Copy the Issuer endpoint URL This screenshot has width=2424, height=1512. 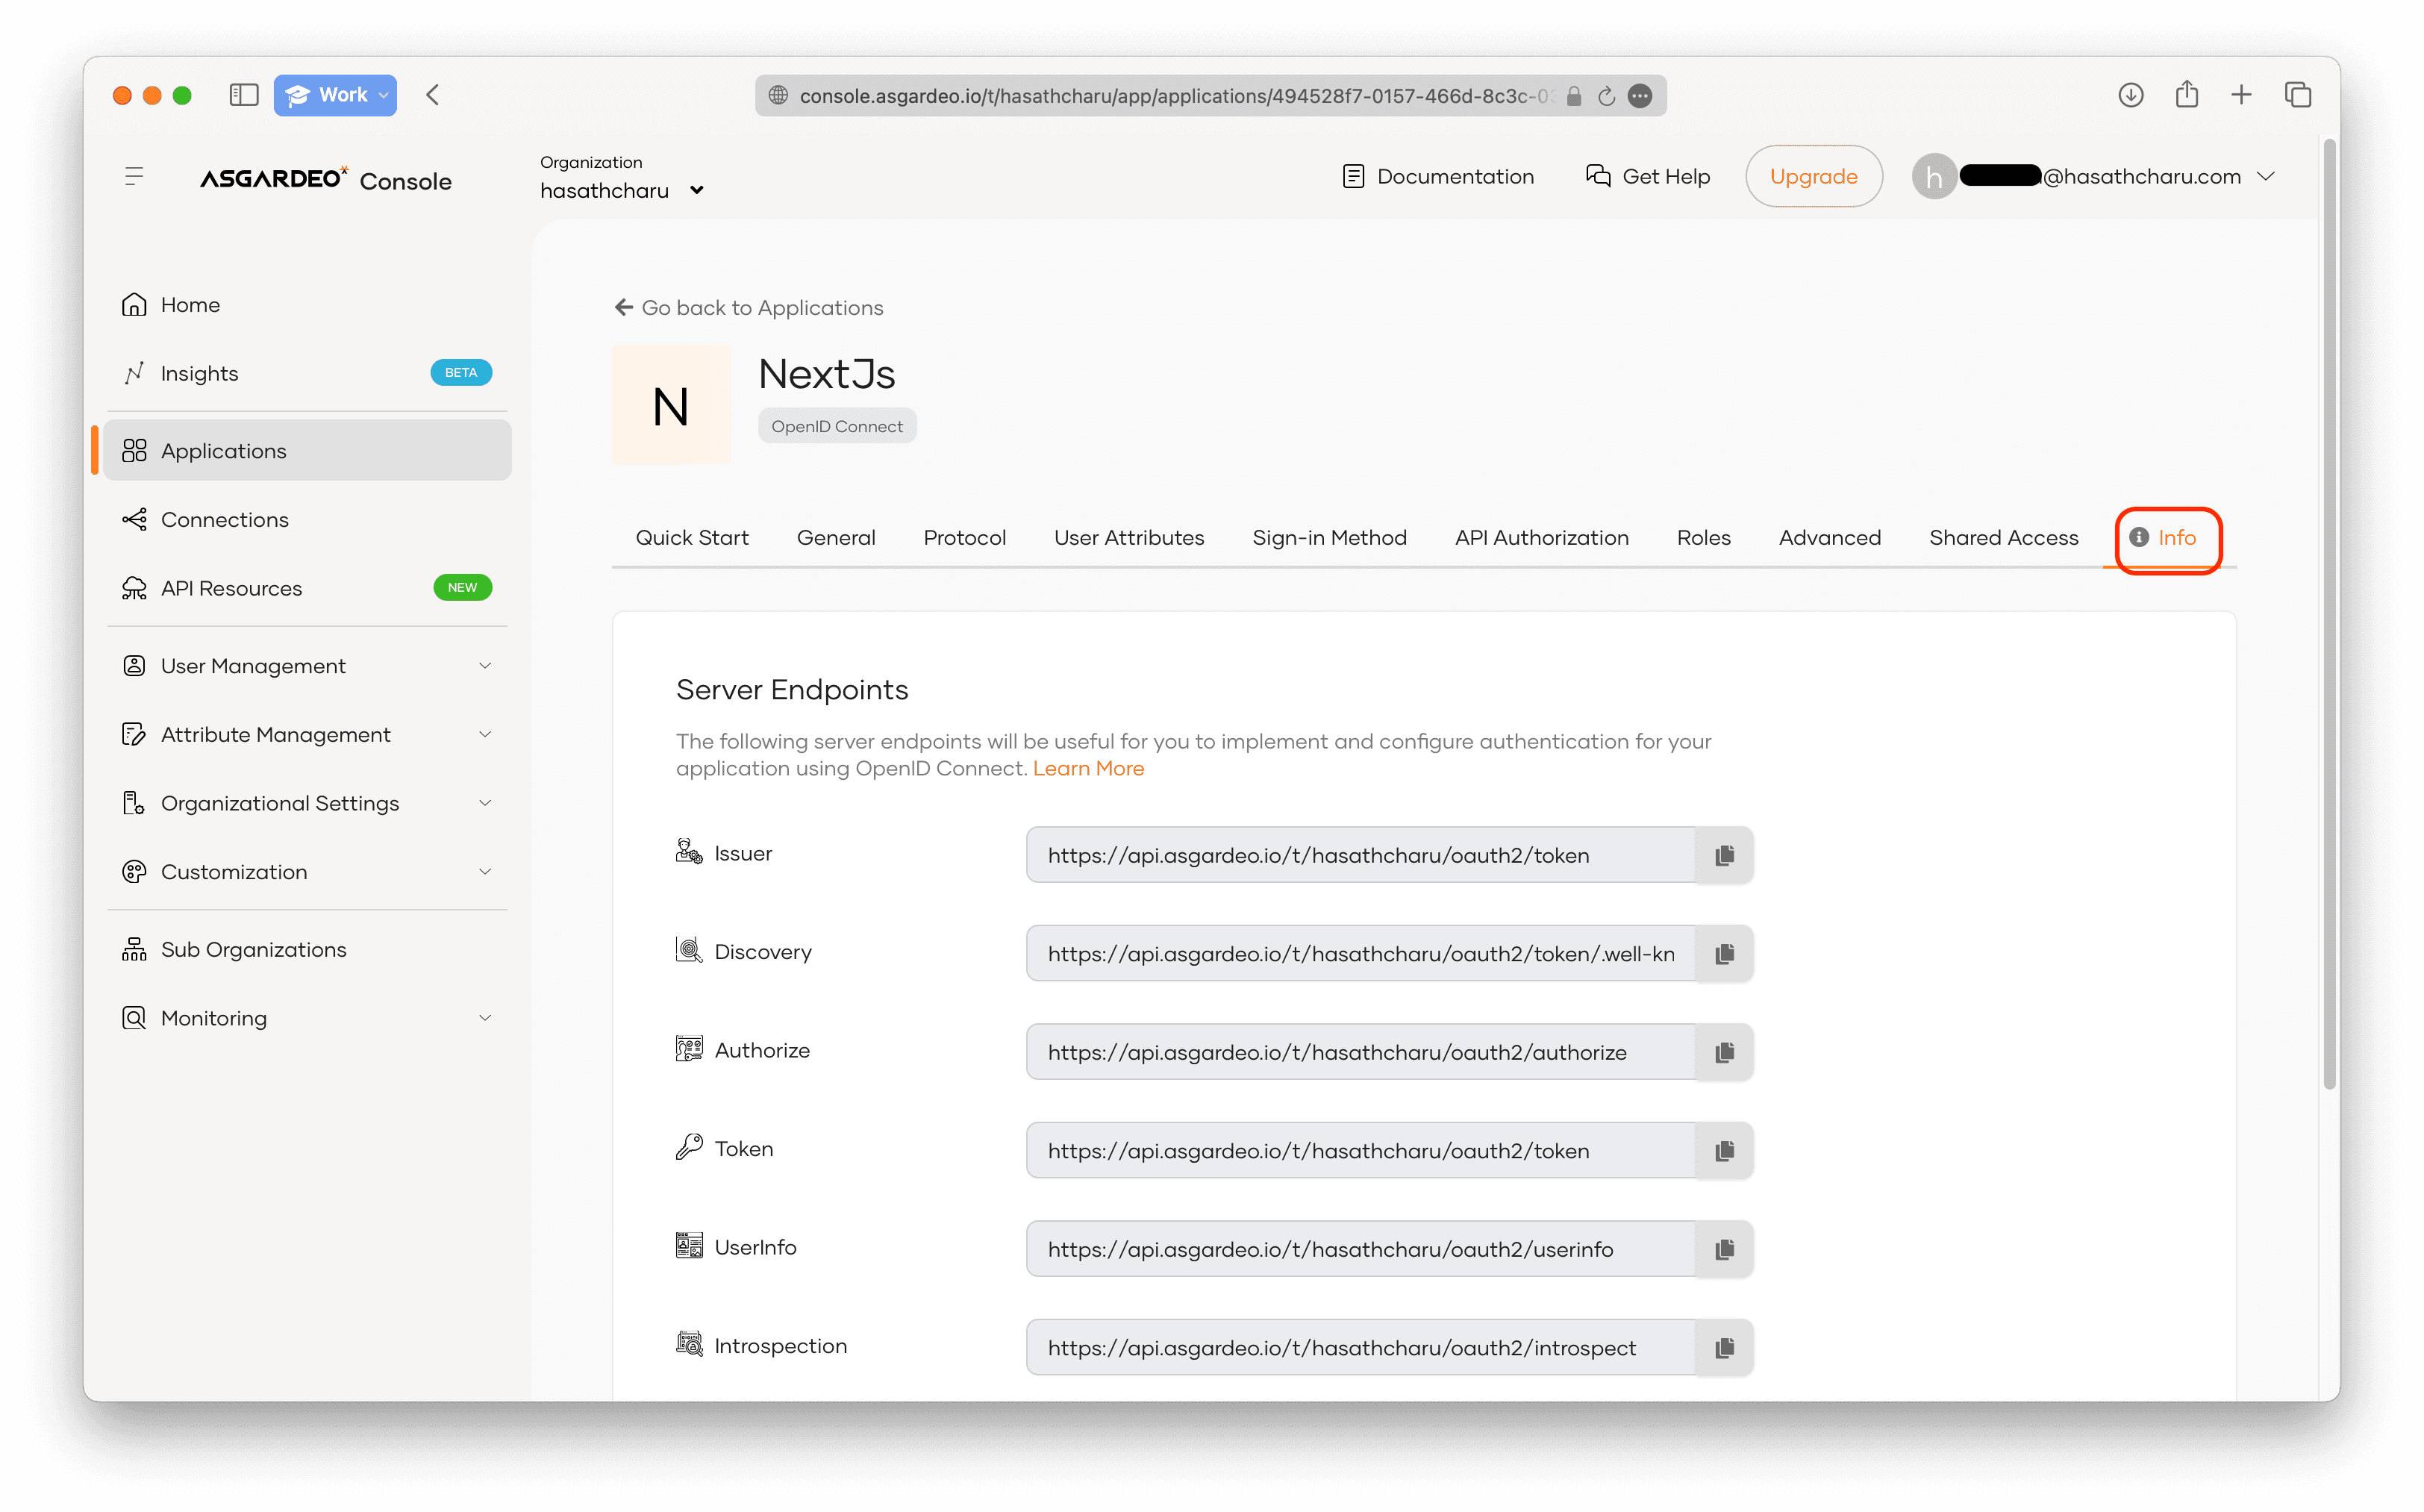tap(1724, 855)
